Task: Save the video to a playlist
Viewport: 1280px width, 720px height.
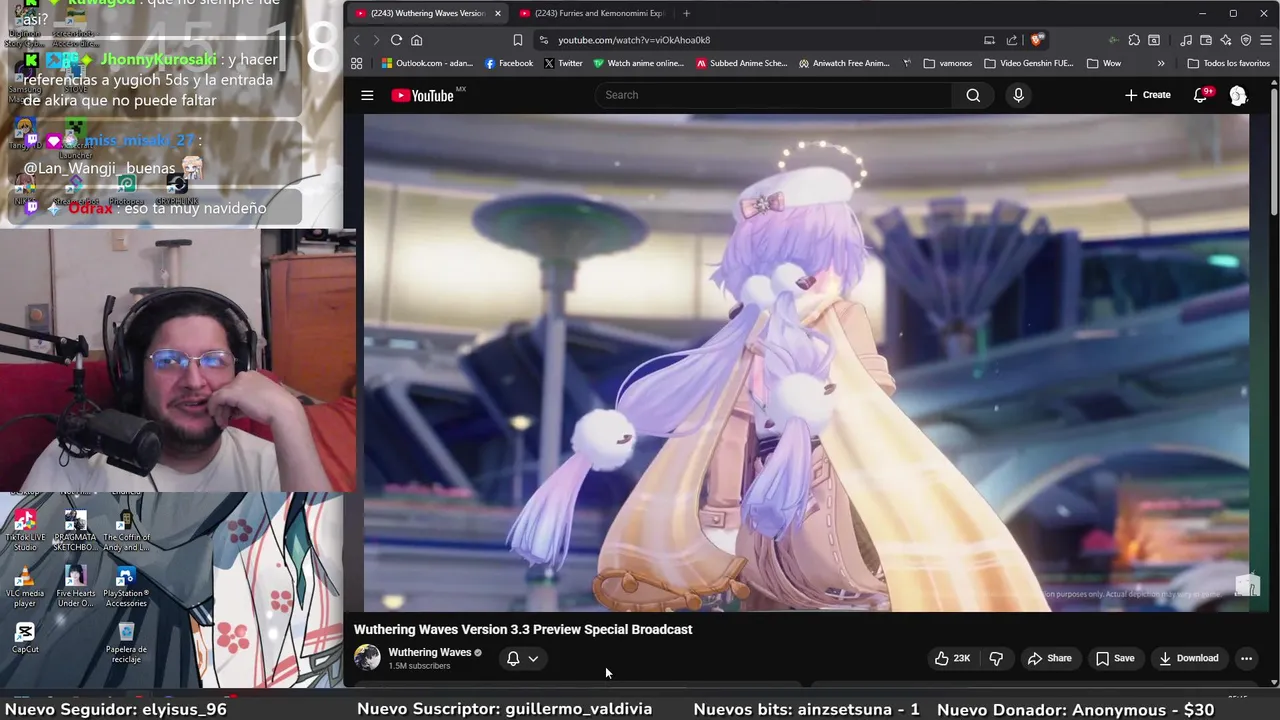Action: tap(1114, 658)
